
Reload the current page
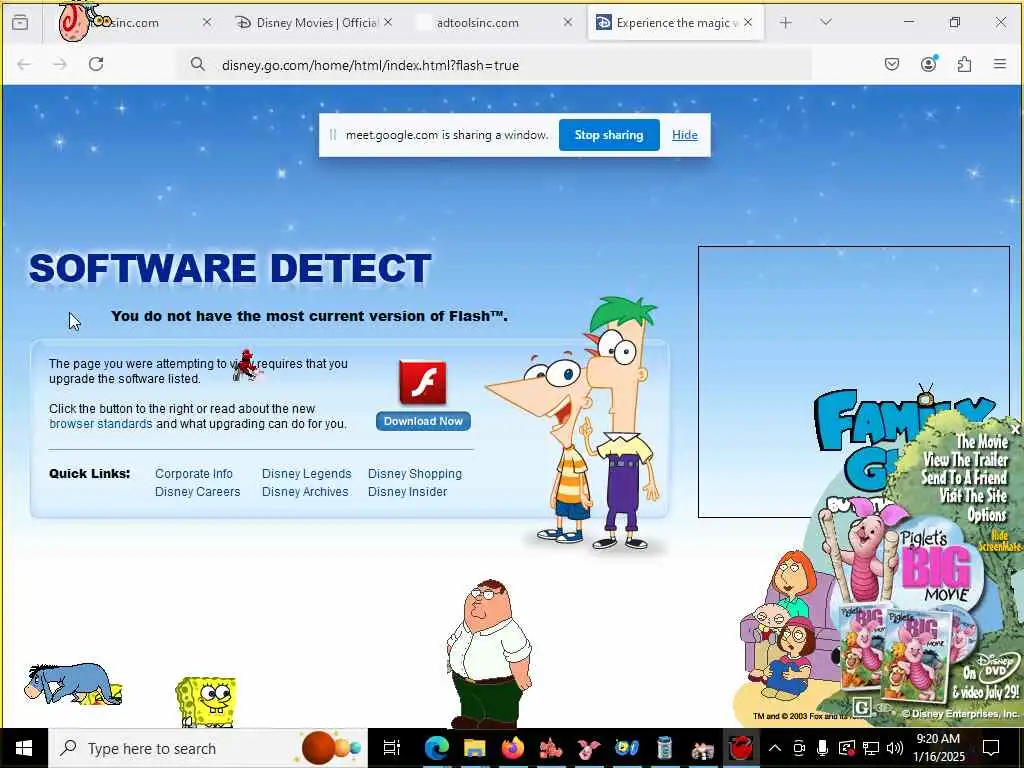(x=96, y=64)
